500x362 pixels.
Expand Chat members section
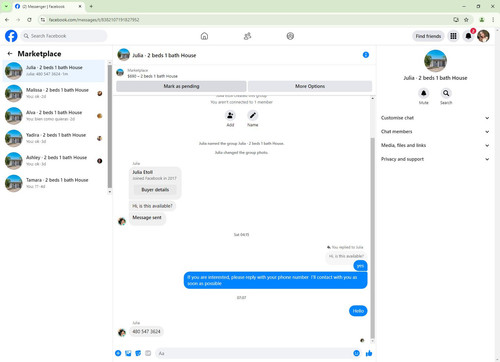point(435,132)
